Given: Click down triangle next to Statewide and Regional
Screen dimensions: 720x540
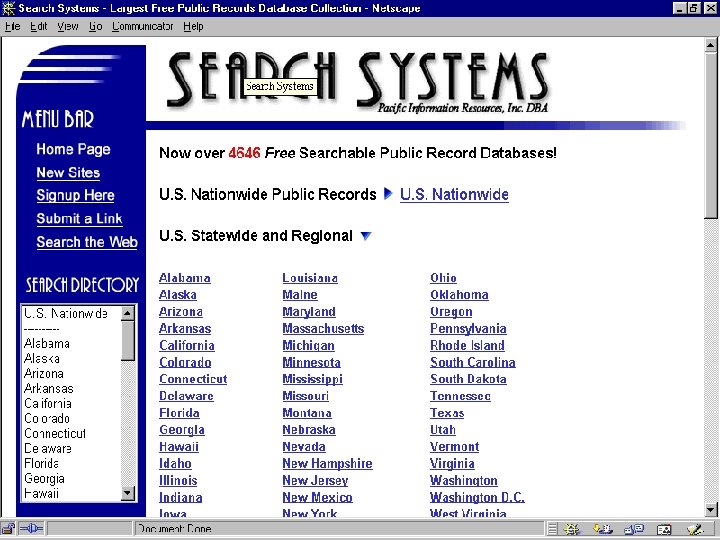Looking at the screenshot, I should 366,236.
